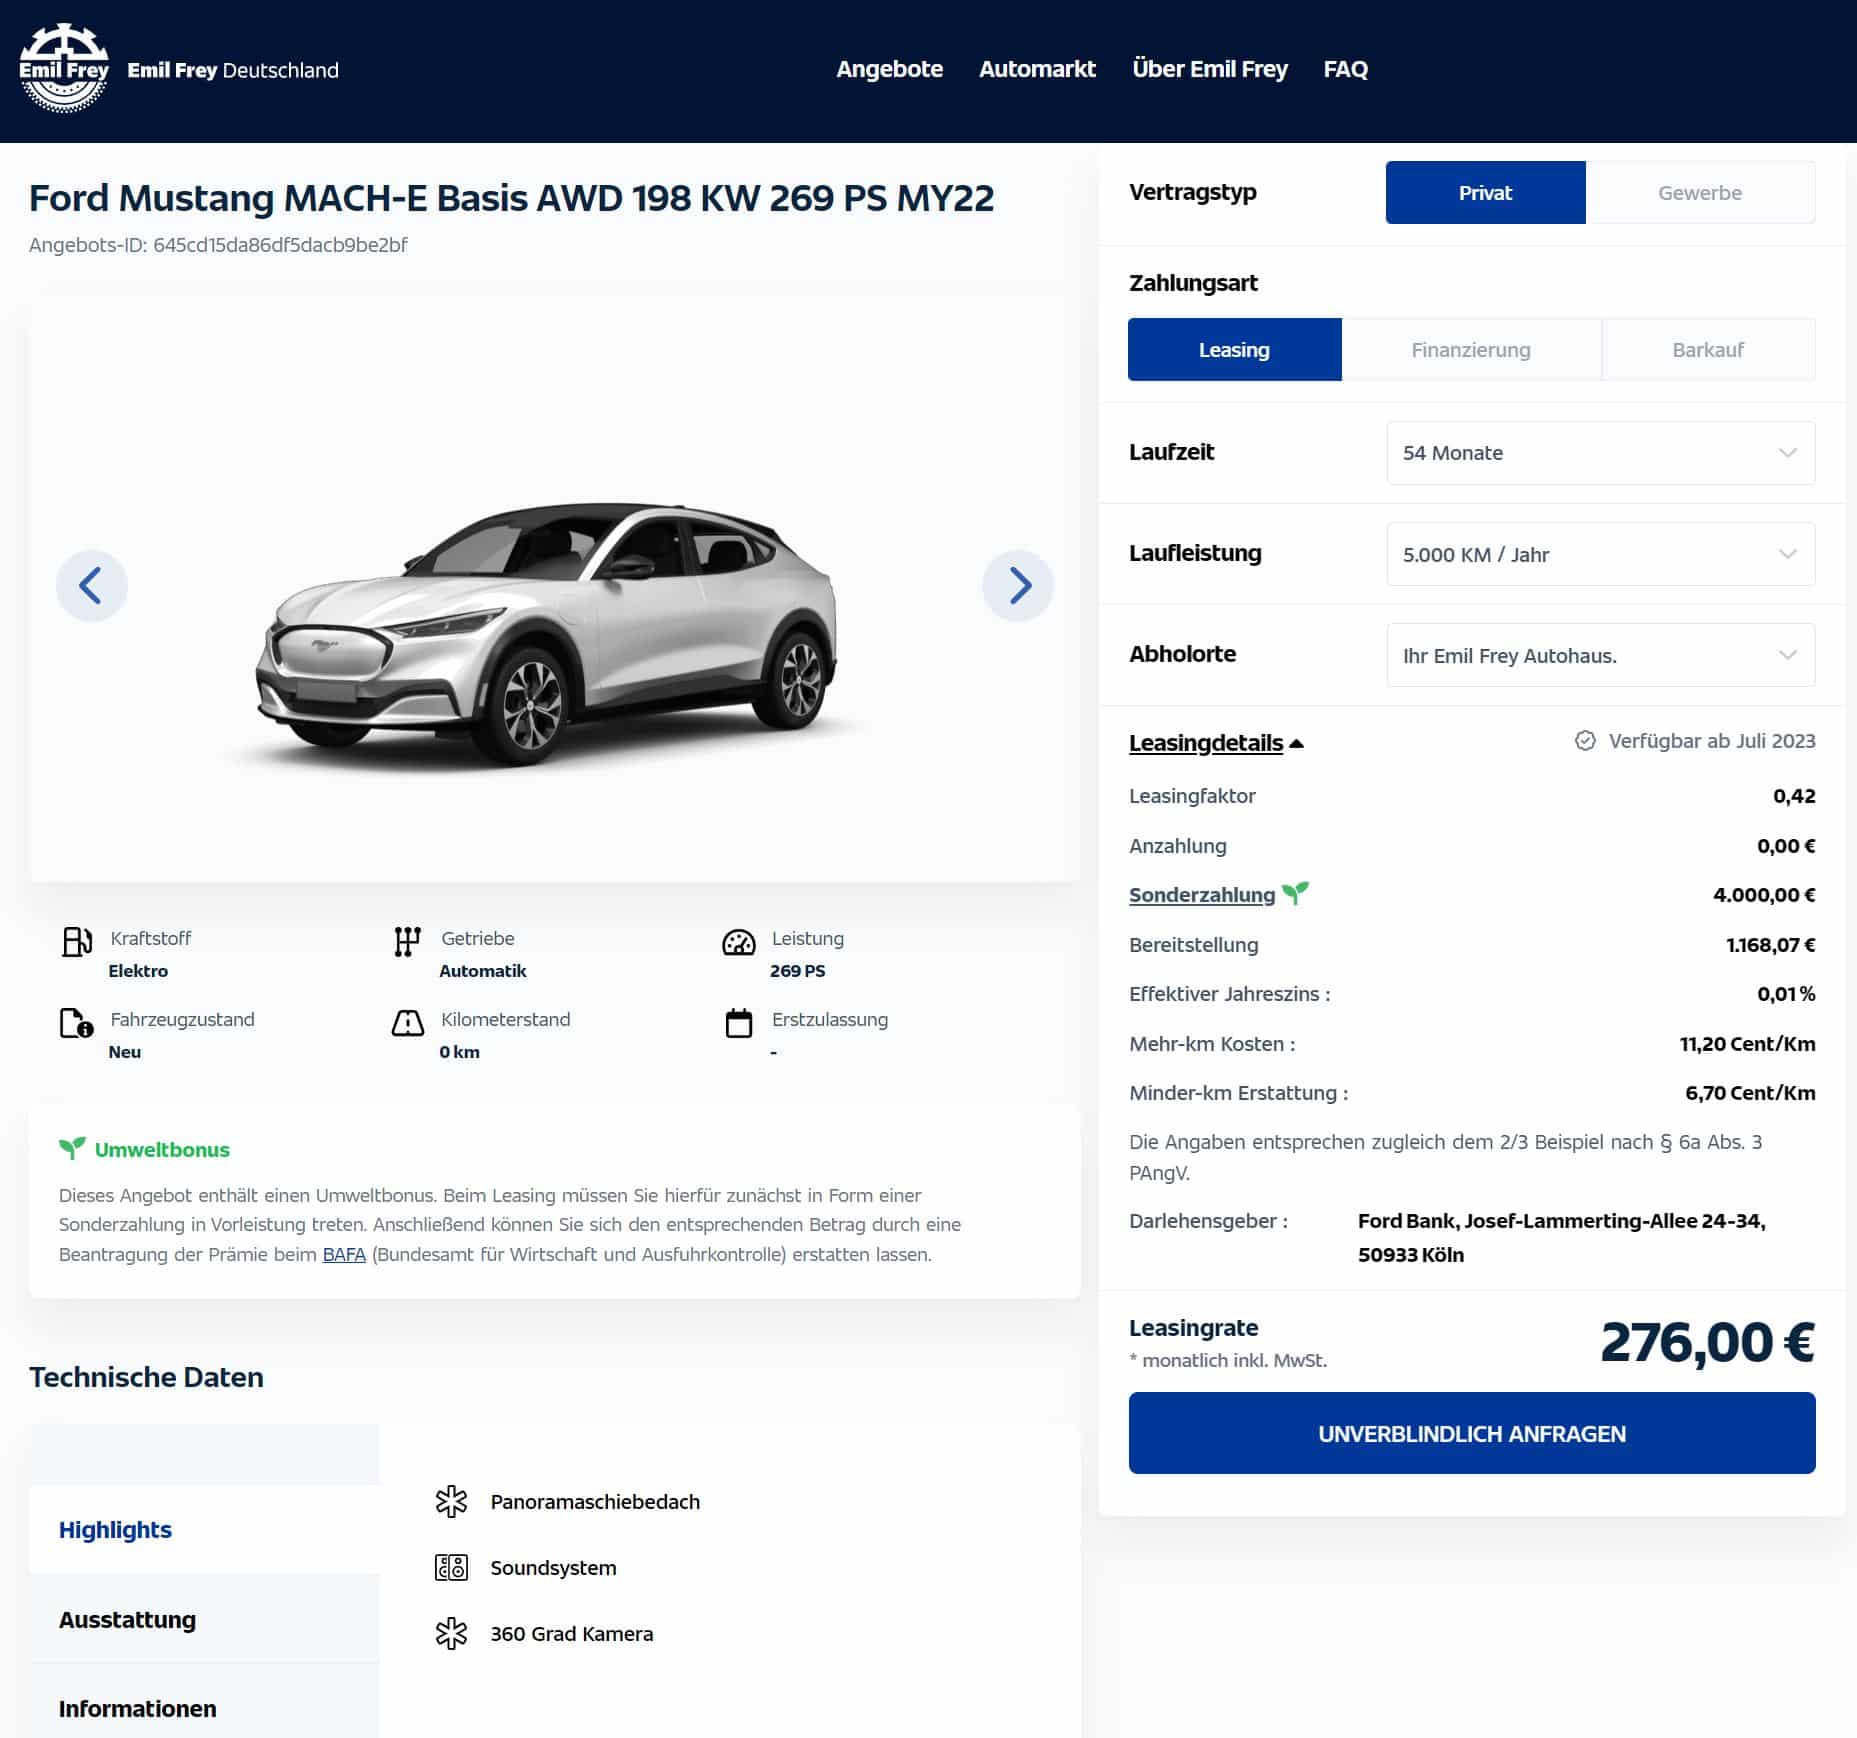Image resolution: width=1857 pixels, height=1738 pixels.
Task: Click the leaf icon beside Sonderzahlung
Action: (1295, 892)
